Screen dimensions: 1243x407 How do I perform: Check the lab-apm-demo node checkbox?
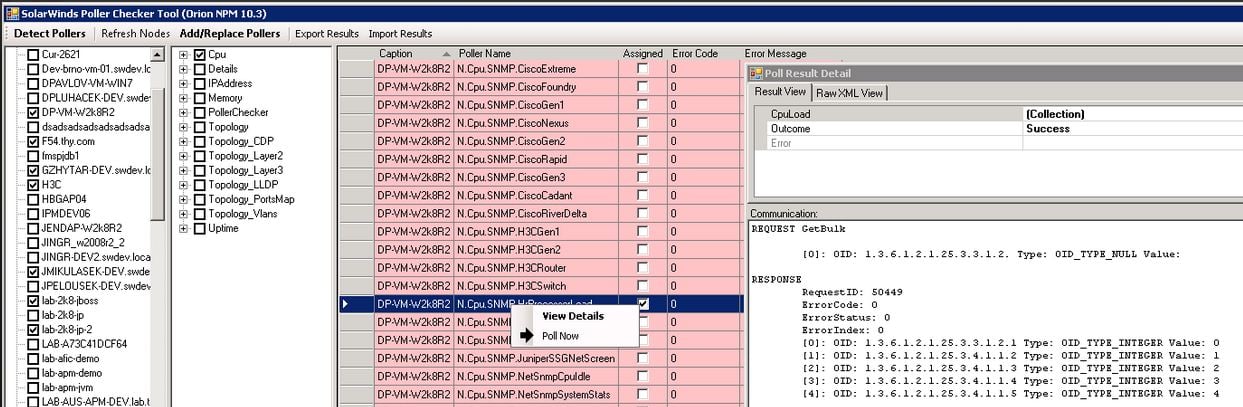[x=34, y=373]
